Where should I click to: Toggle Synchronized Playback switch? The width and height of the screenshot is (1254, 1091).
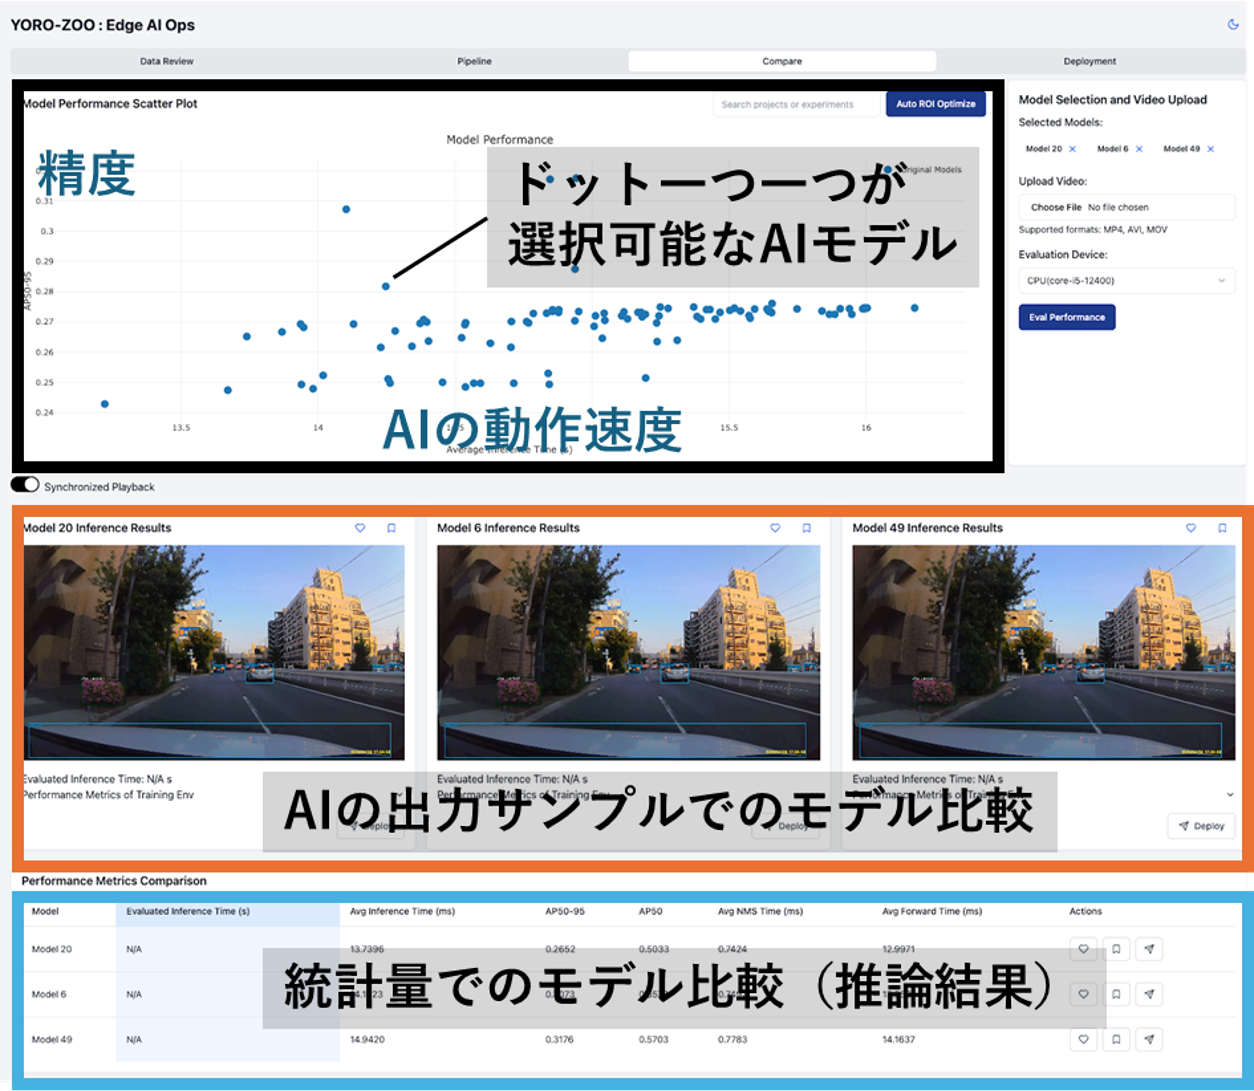[x=25, y=485]
